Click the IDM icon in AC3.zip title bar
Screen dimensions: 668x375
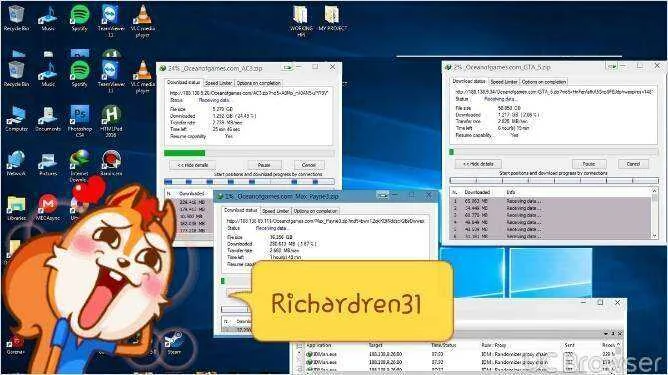pyautogui.click(x=163, y=68)
